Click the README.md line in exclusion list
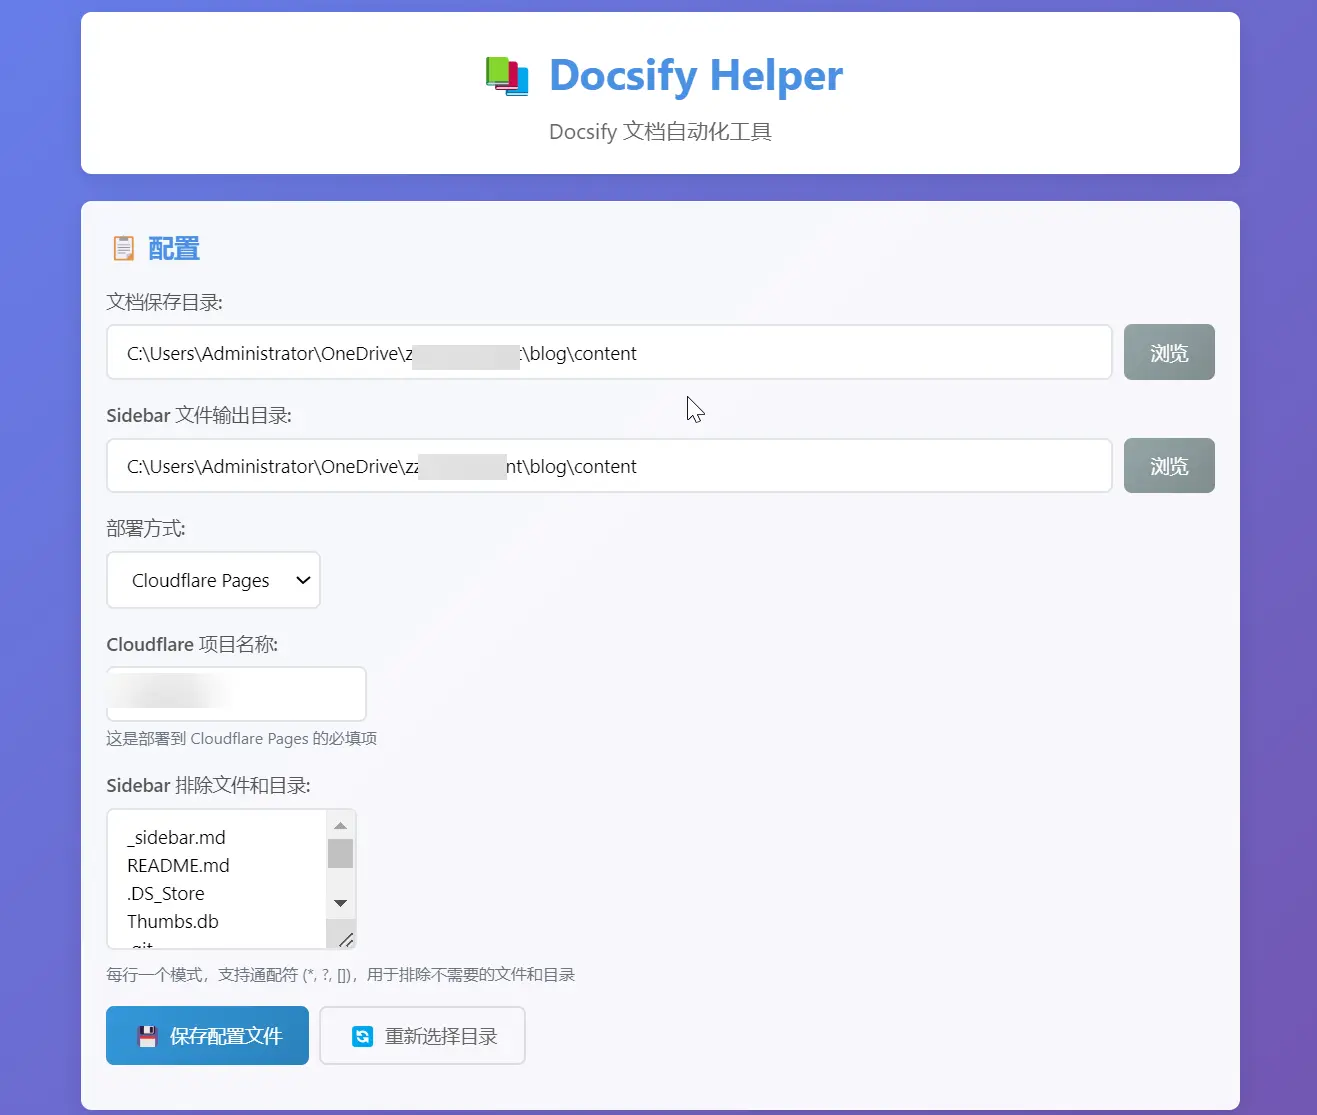Image resolution: width=1317 pixels, height=1115 pixels. (x=178, y=865)
